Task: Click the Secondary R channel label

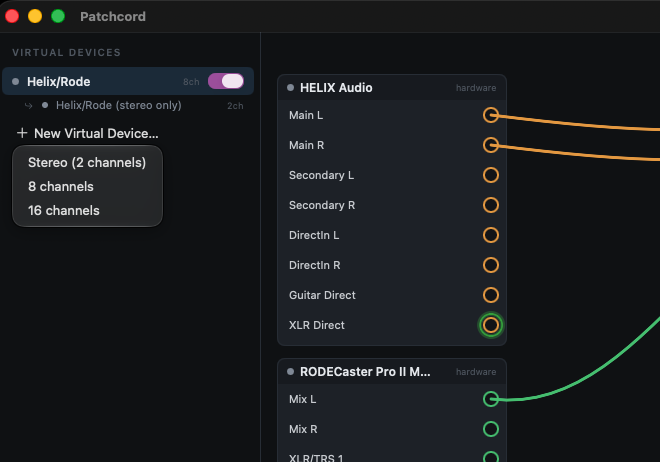Action: [322, 205]
